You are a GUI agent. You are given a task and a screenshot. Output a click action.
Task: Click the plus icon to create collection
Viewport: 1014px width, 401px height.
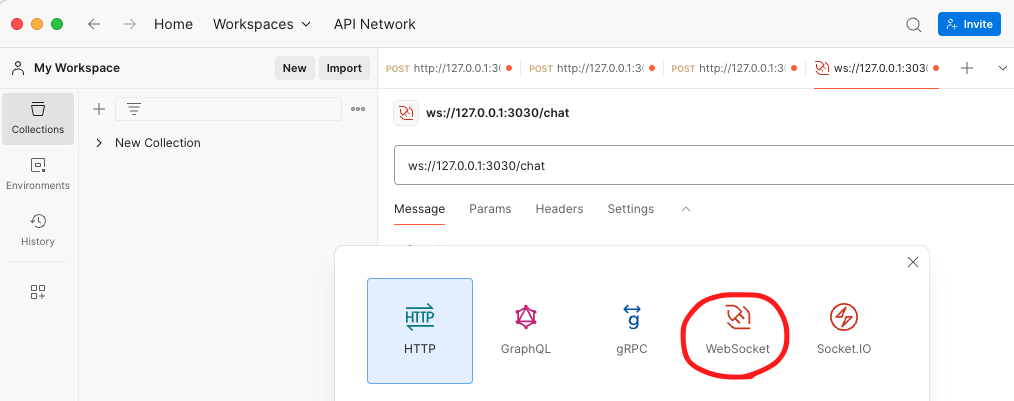[x=99, y=109]
